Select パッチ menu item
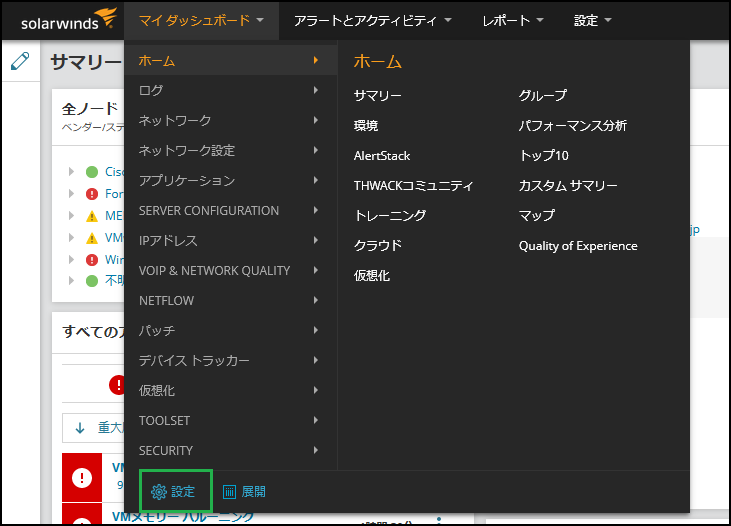The height and width of the screenshot is (526, 731). (231, 331)
